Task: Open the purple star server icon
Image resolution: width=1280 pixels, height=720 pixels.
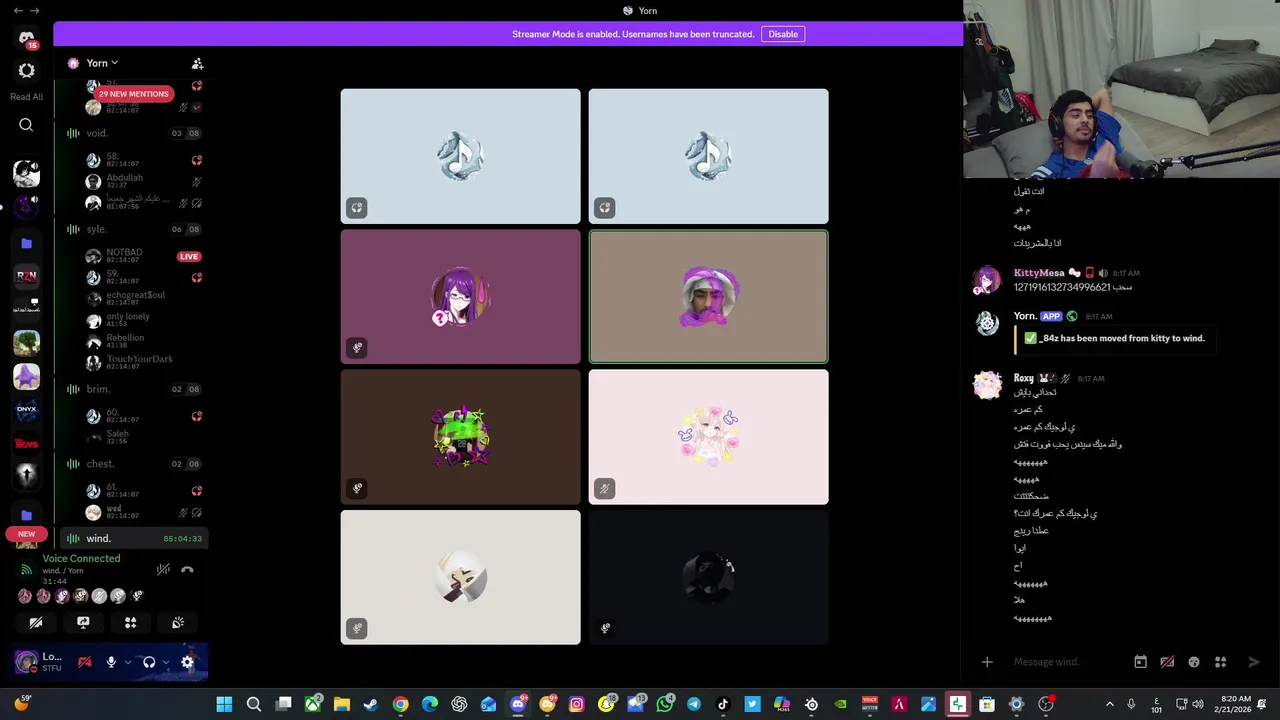Action: [27, 376]
